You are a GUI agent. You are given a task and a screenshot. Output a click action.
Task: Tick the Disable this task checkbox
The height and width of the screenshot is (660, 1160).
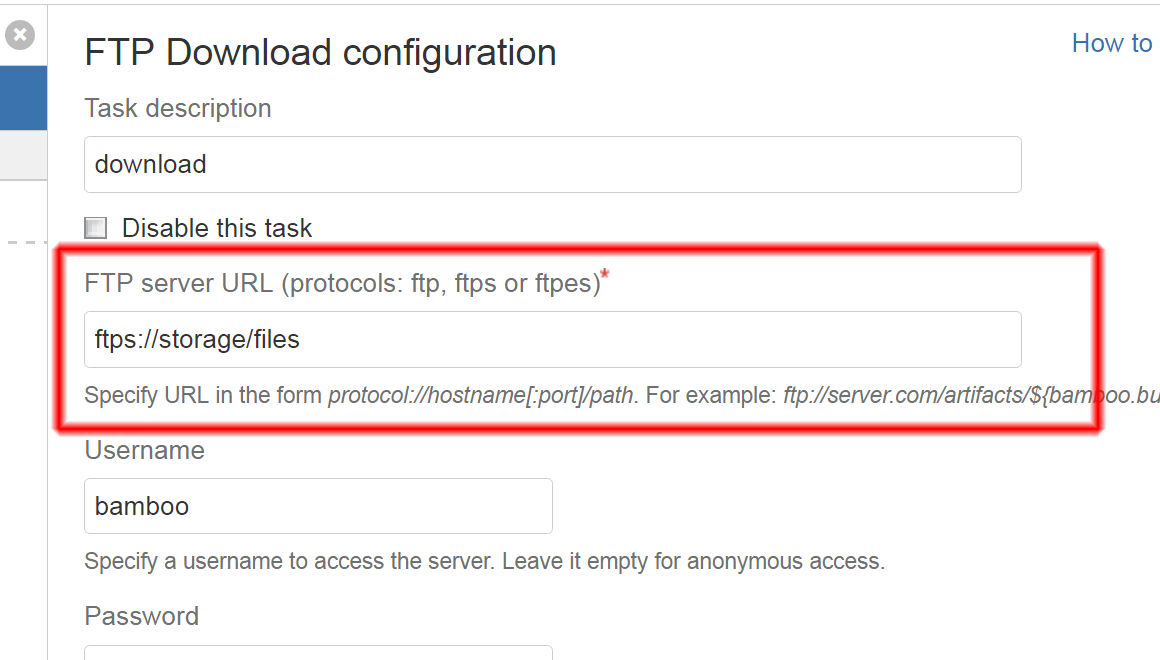[95, 228]
